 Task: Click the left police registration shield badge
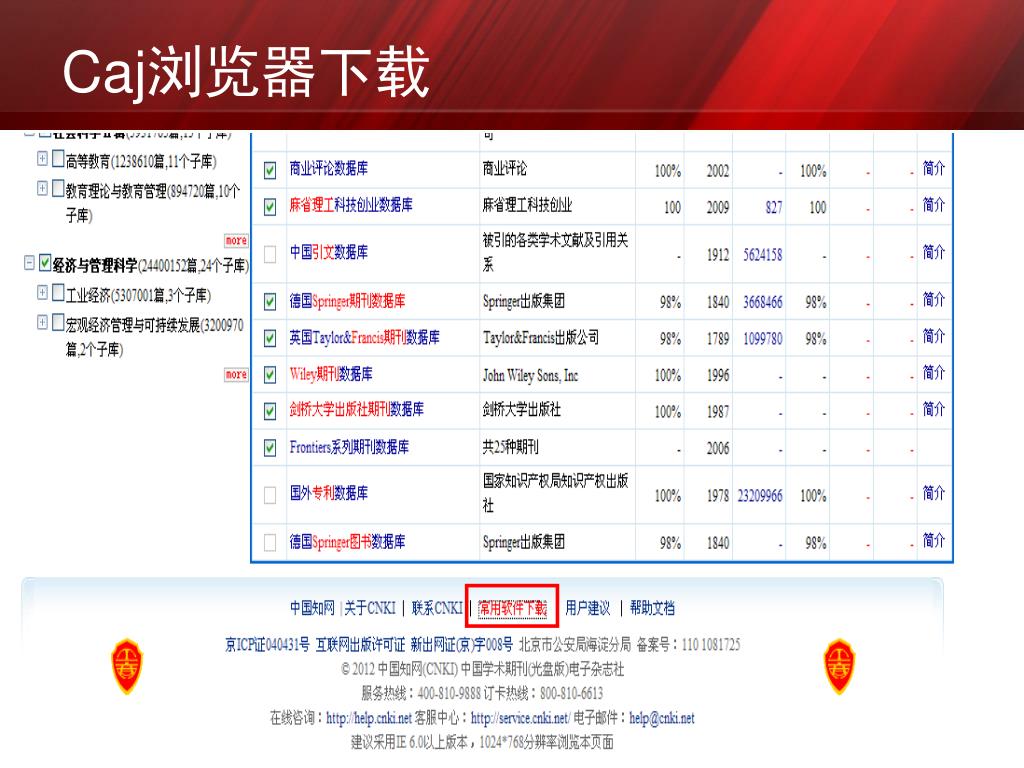tap(127, 666)
